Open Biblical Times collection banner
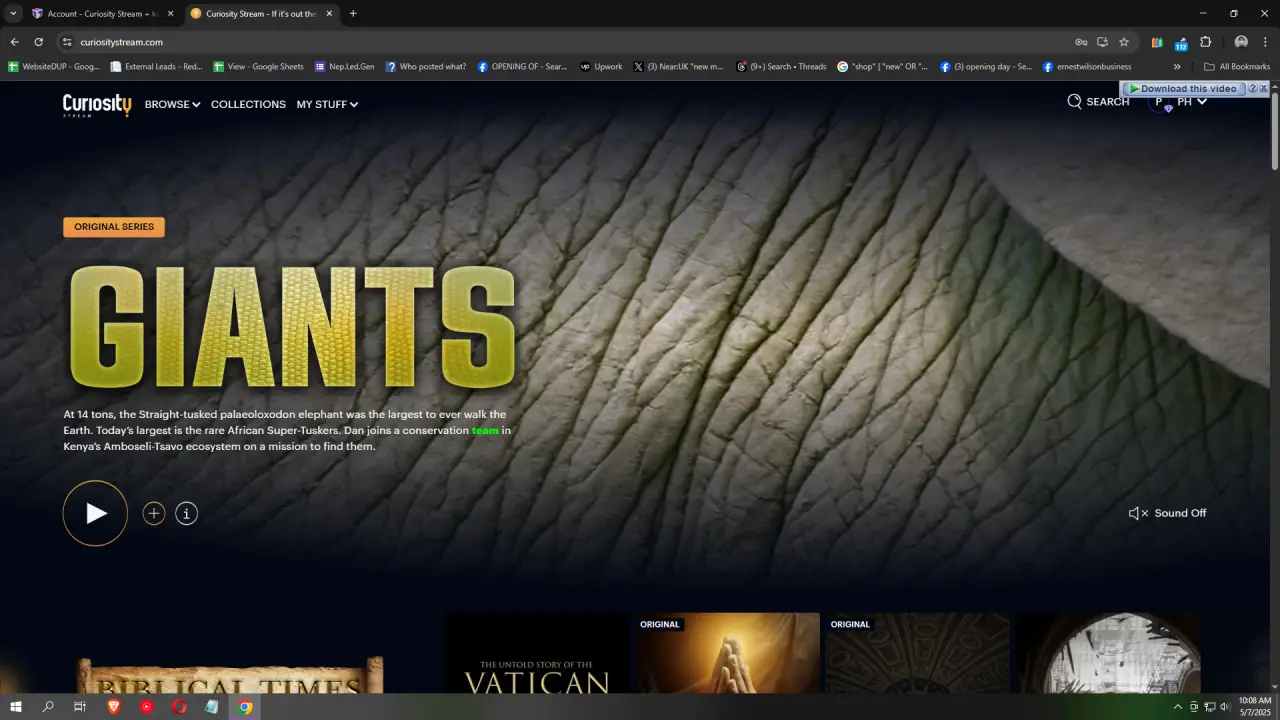Image resolution: width=1280 pixels, height=720 pixels. (230, 676)
